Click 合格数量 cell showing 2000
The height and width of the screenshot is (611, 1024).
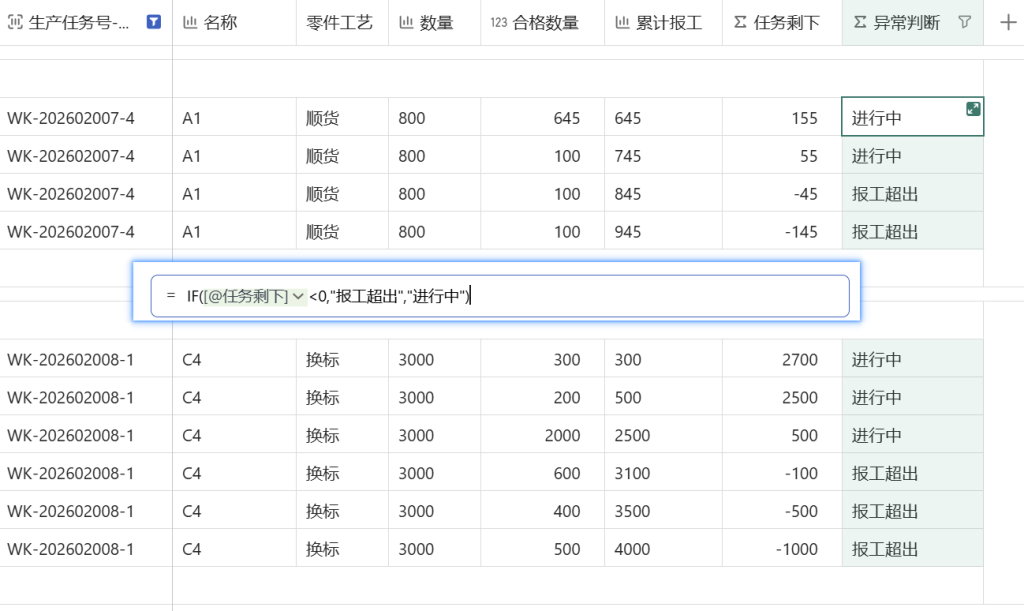(x=543, y=435)
